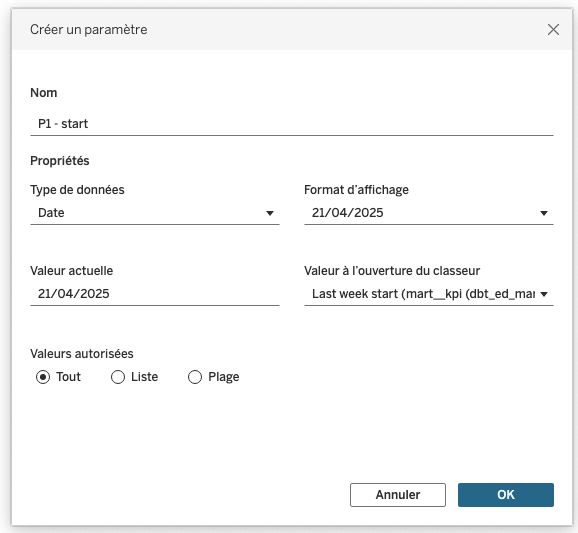Select the Liste radio button

pyautogui.click(x=118, y=377)
